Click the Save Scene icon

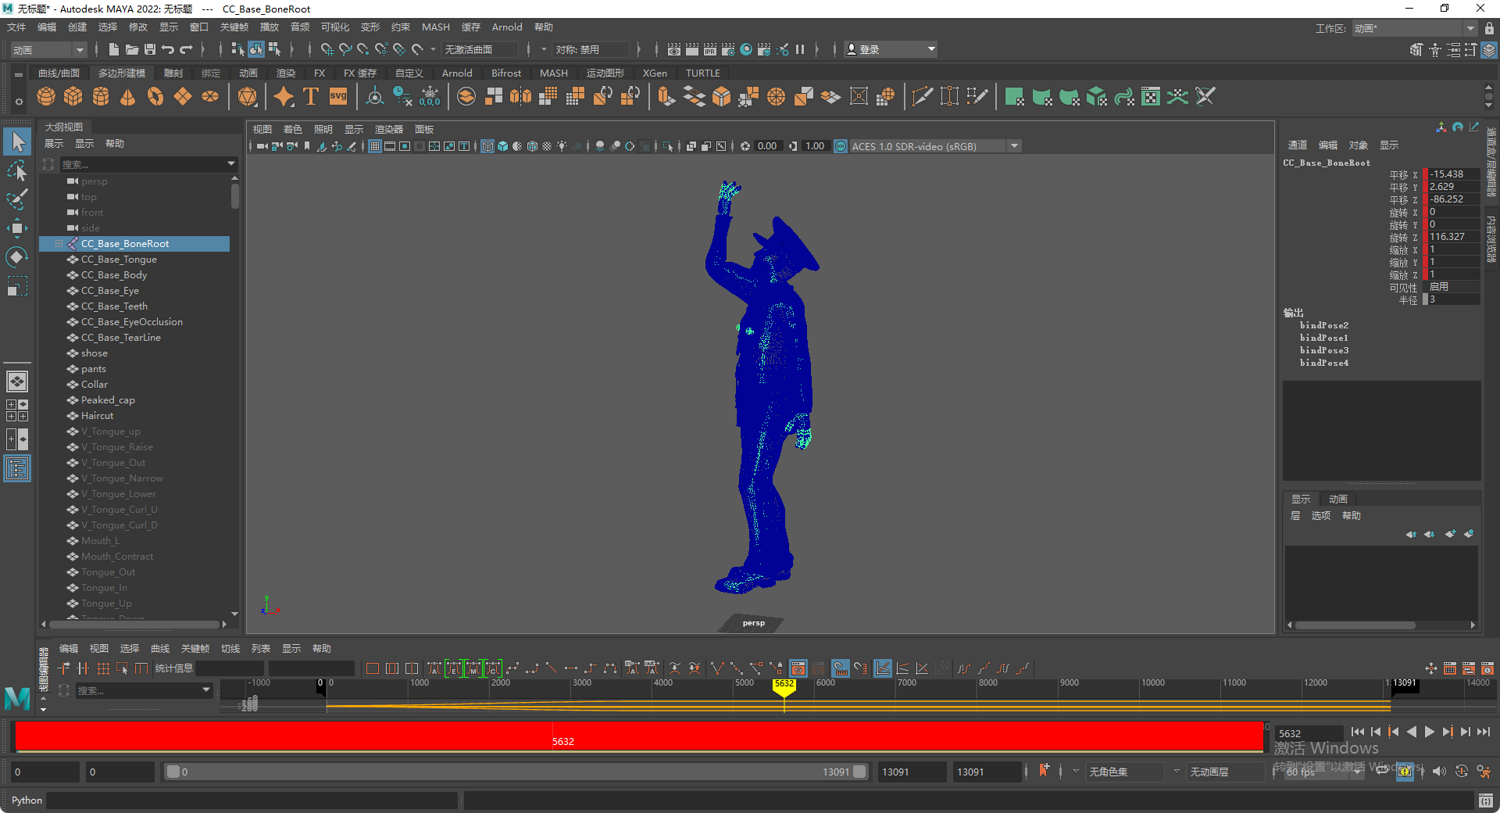149,49
